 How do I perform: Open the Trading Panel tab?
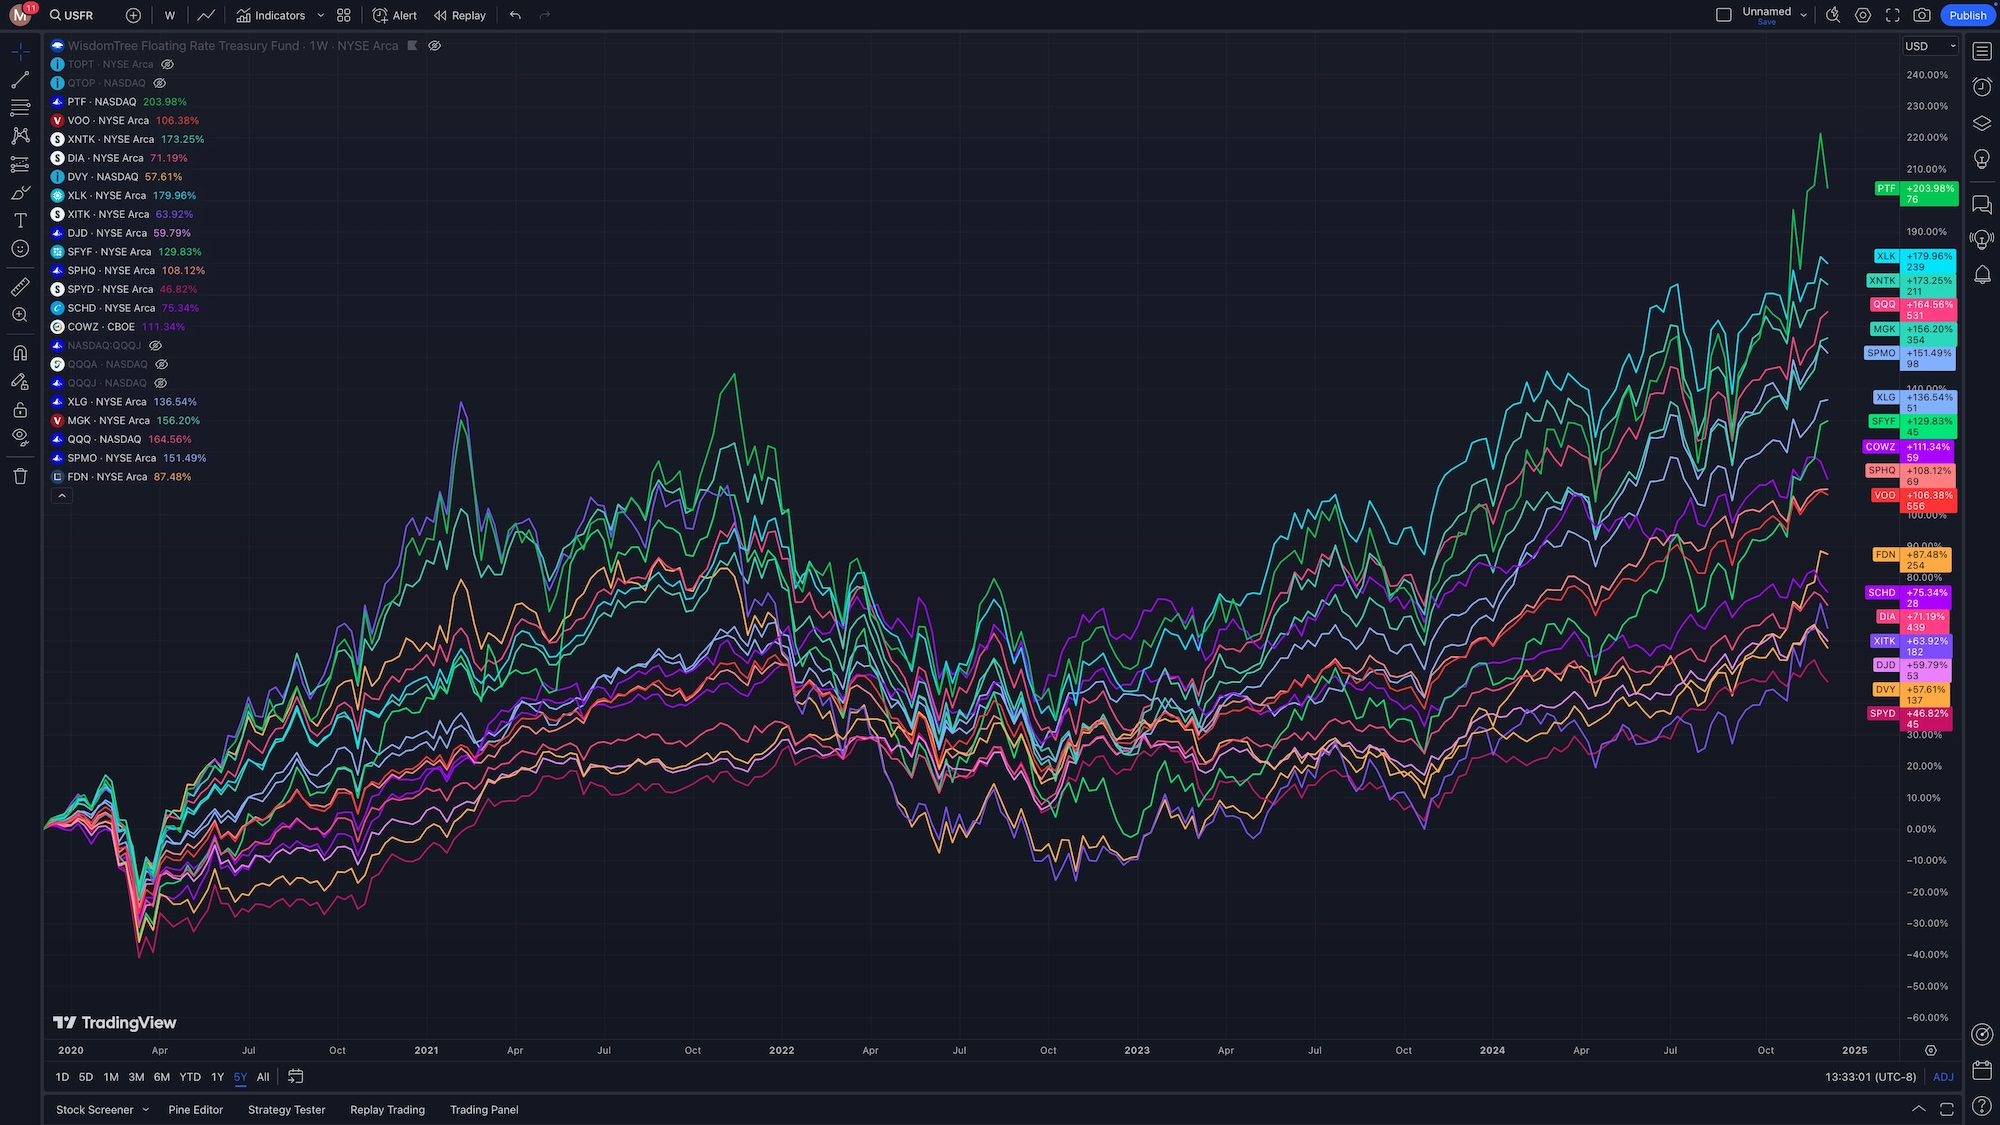click(484, 1110)
